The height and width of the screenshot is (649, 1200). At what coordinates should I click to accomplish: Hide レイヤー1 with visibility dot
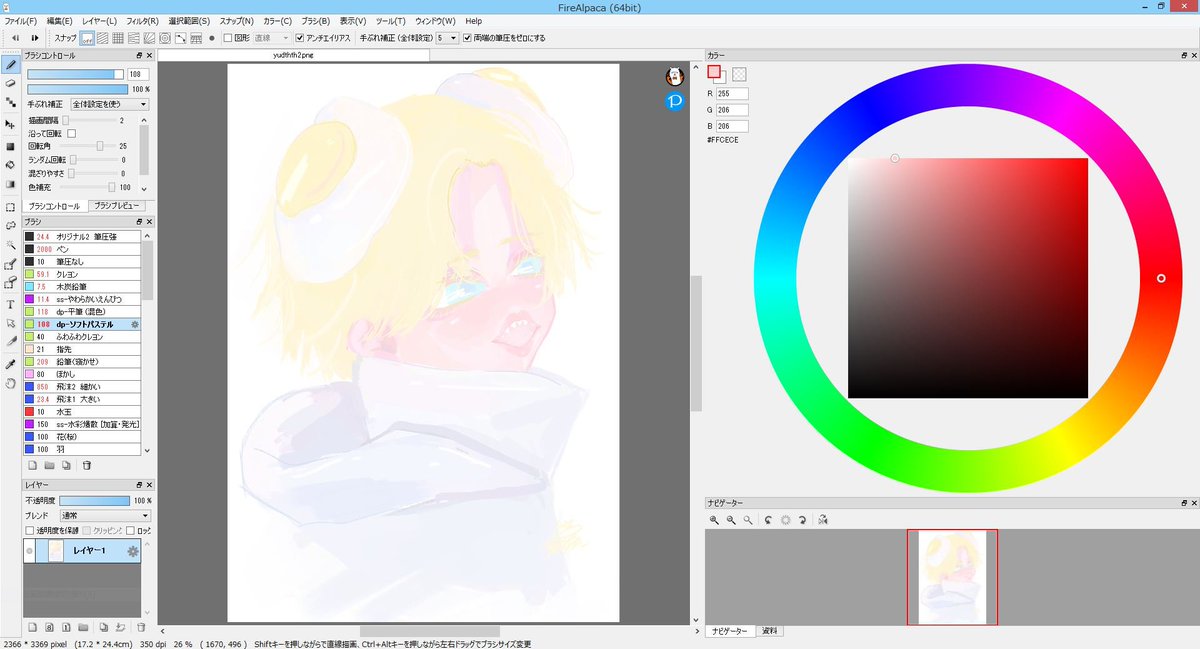(x=30, y=551)
